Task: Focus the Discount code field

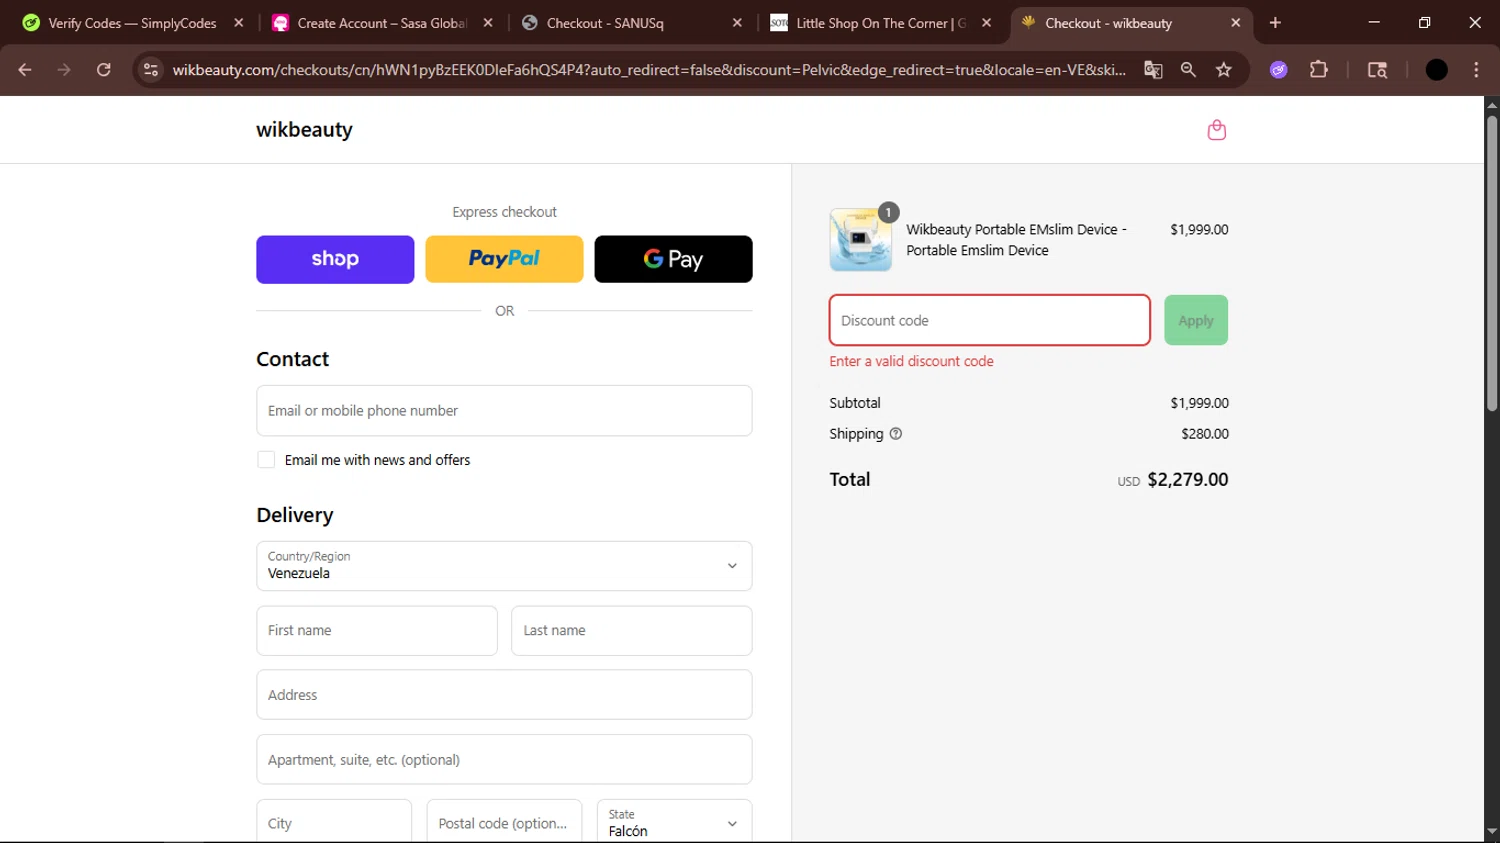Action: click(x=989, y=320)
